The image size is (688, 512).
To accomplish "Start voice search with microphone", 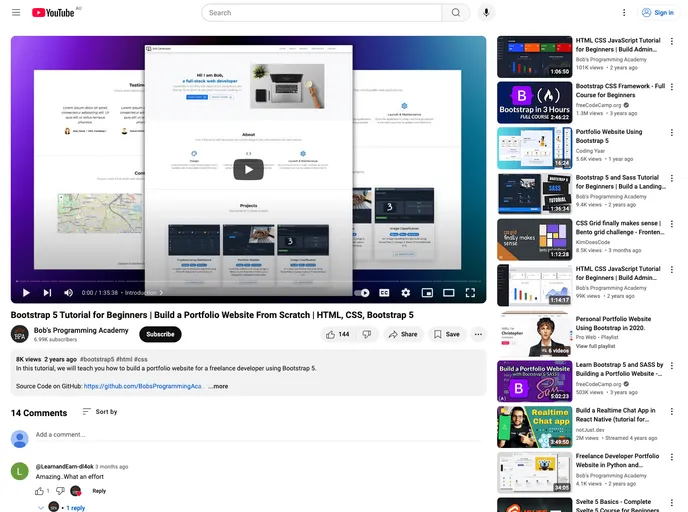I will (486, 13).
